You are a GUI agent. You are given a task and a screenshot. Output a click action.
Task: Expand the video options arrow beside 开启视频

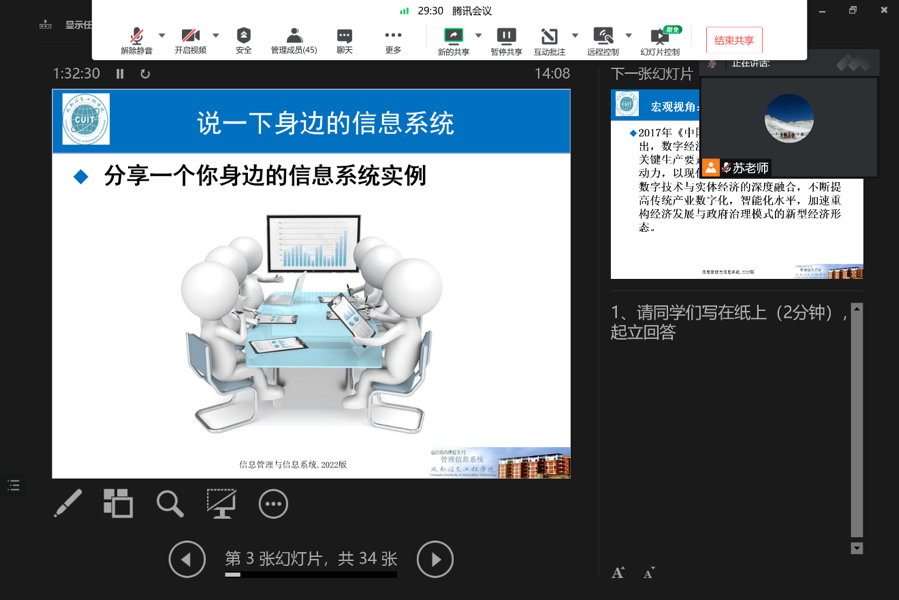point(215,36)
